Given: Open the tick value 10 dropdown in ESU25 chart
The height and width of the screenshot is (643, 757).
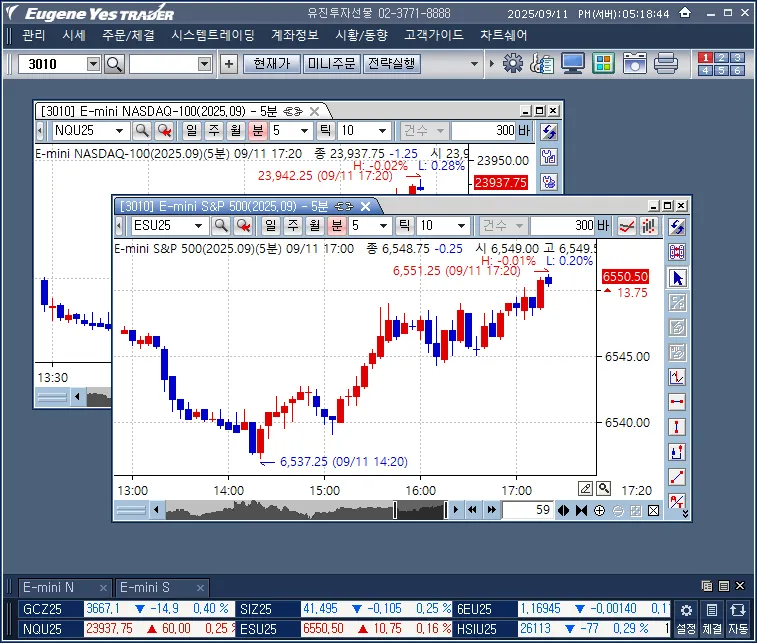Looking at the screenshot, I should tap(461, 225).
